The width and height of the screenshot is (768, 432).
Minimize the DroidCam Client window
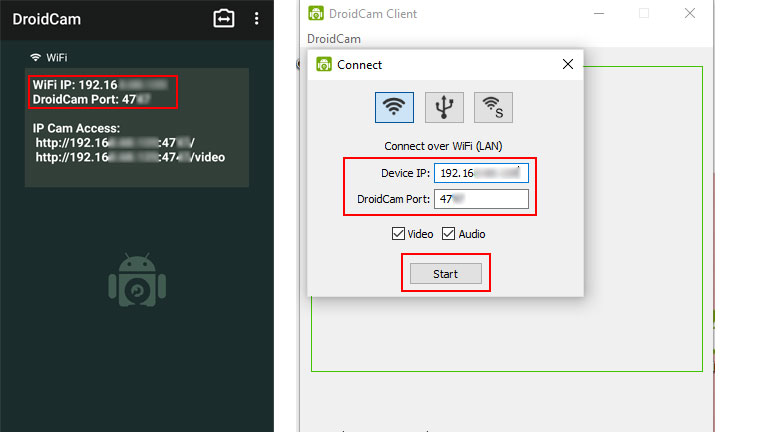(x=599, y=13)
